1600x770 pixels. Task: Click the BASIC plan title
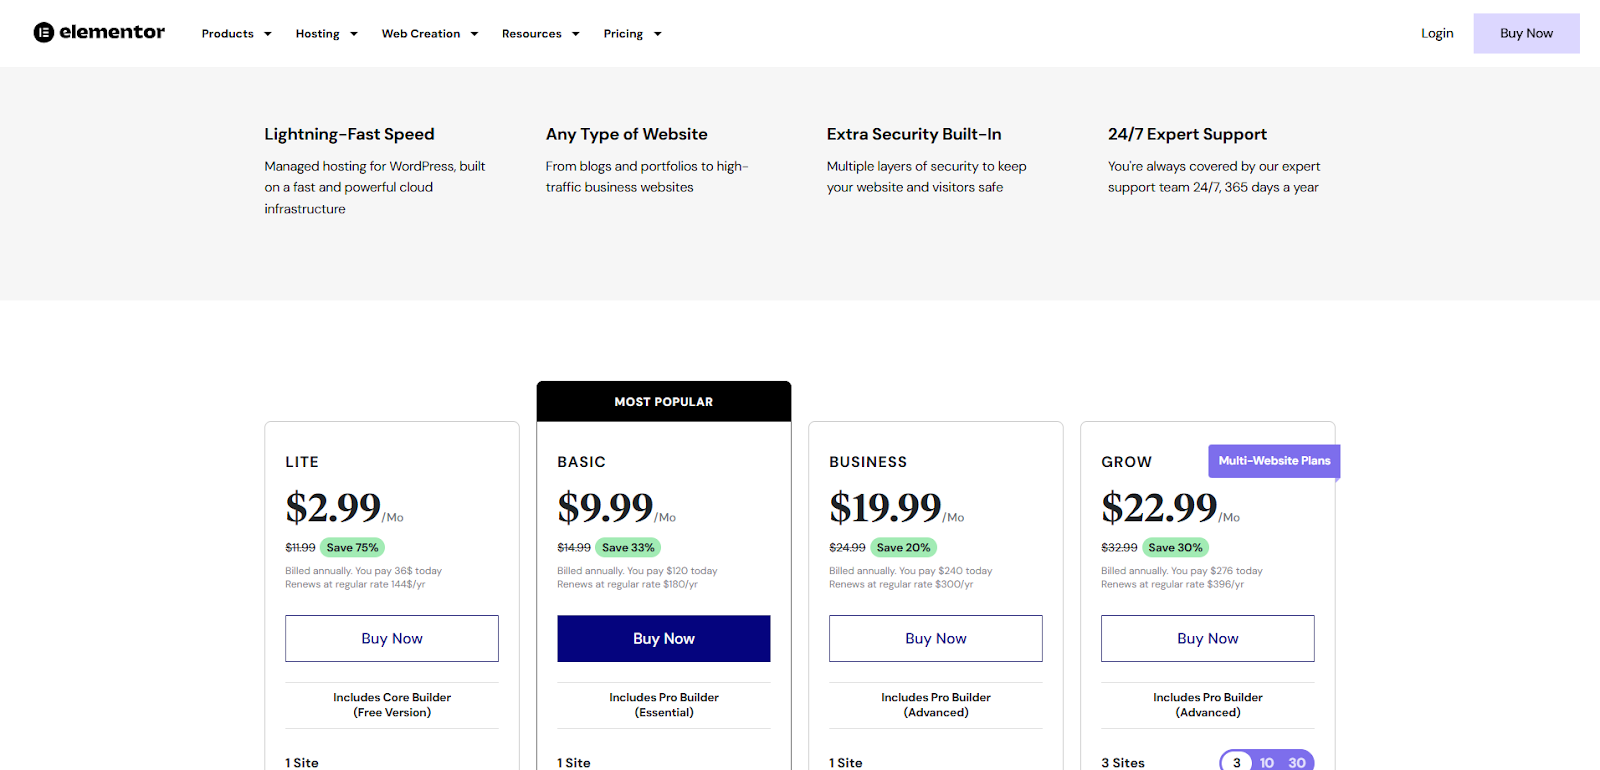581,462
